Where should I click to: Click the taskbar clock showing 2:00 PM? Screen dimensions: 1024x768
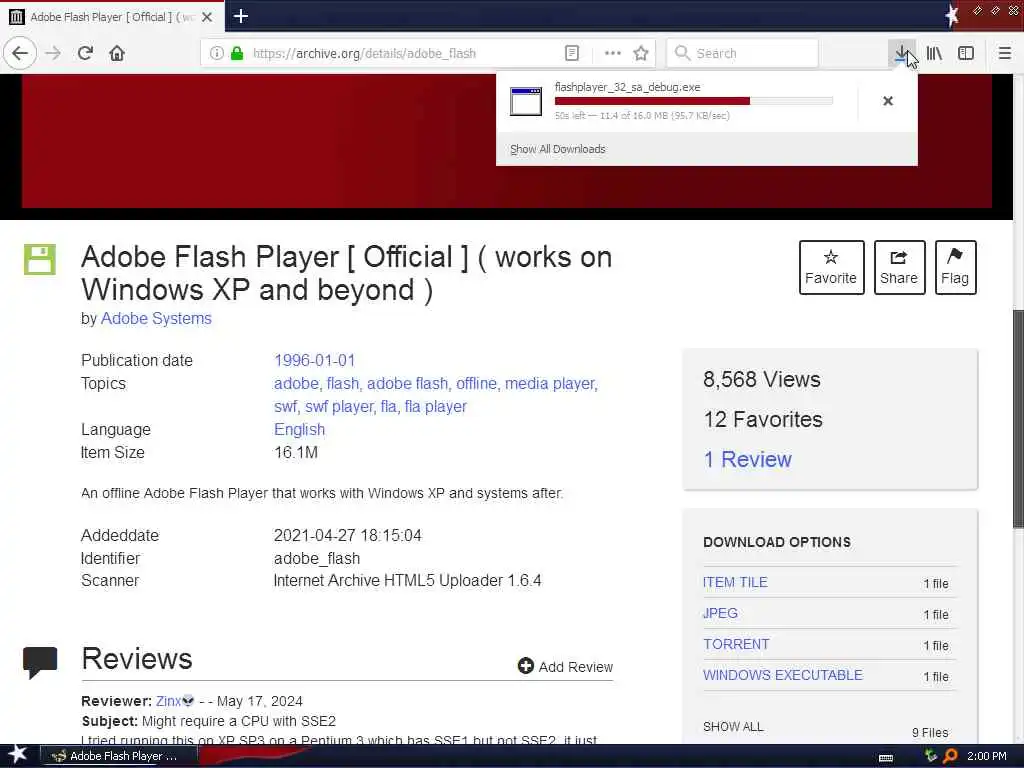pos(987,756)
